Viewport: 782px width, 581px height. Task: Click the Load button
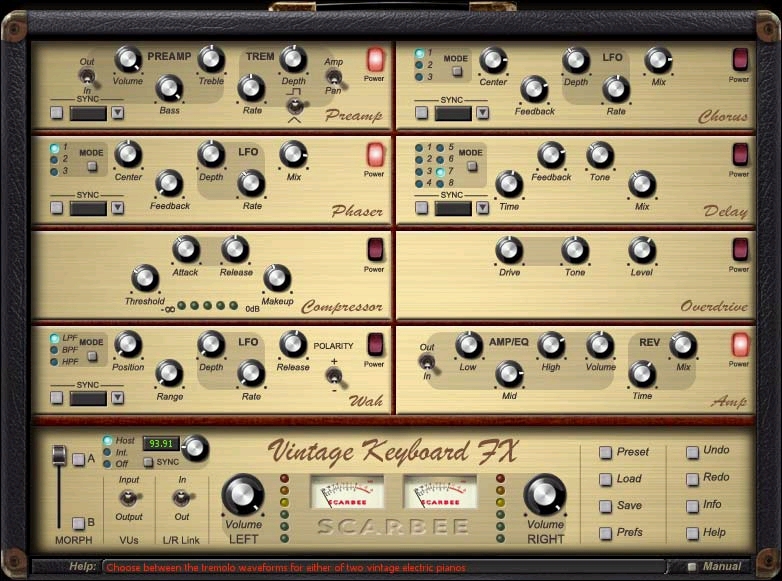click(x=605, y=479)
